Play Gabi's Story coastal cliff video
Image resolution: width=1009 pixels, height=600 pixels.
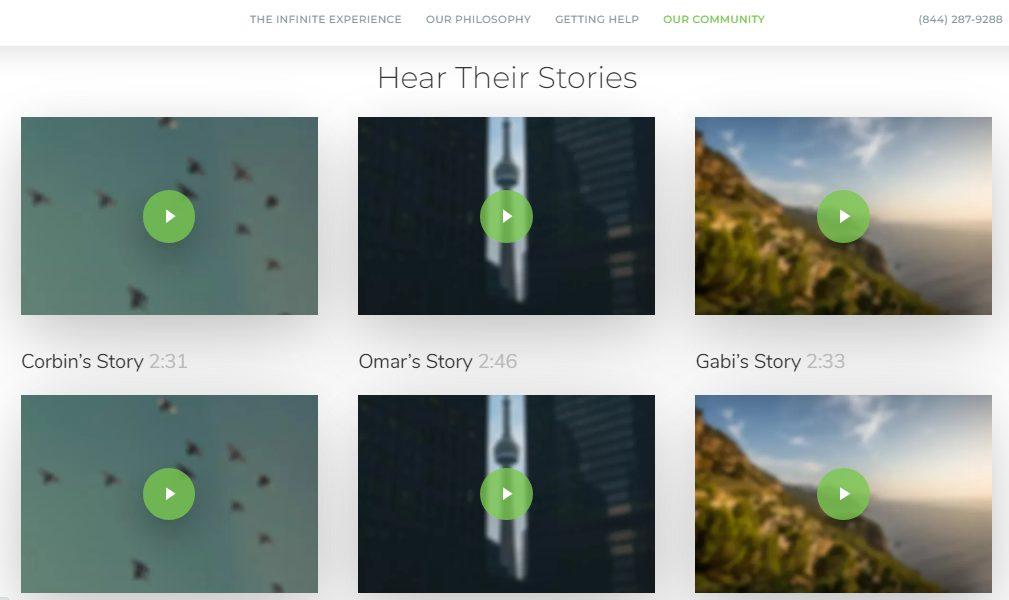(x=843, y=216)
